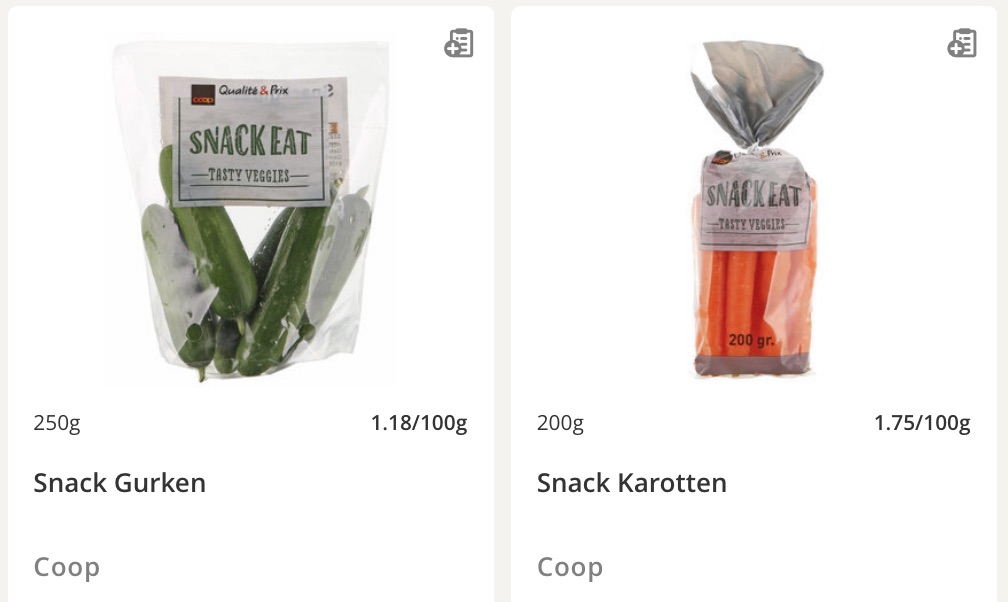Click the 1.18/100g unit price
Viewport: 1008px width, 602px height.
point(418,423)
